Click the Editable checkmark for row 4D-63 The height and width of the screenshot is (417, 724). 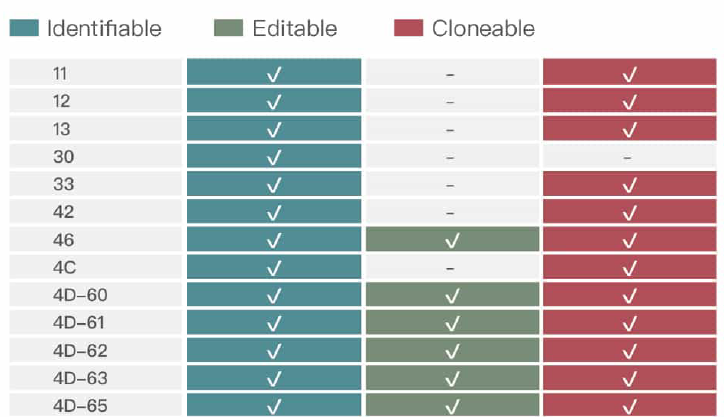click(452, 379)
